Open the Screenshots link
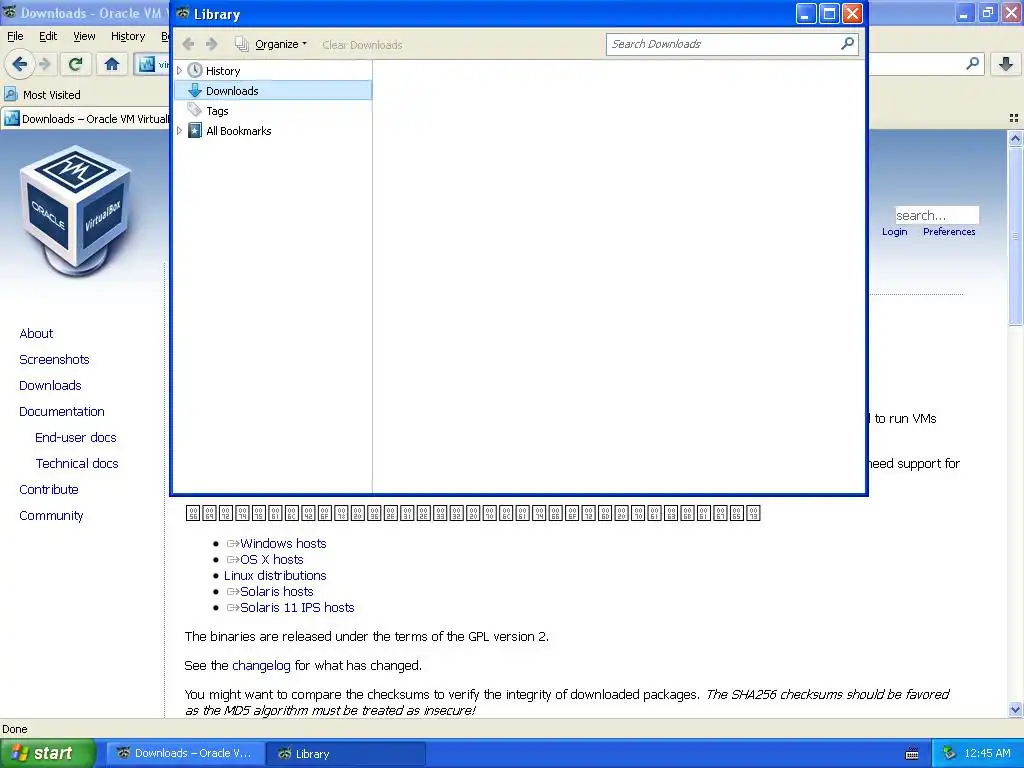This screenshot has width=1024, height=768. [x=54, y=359]
